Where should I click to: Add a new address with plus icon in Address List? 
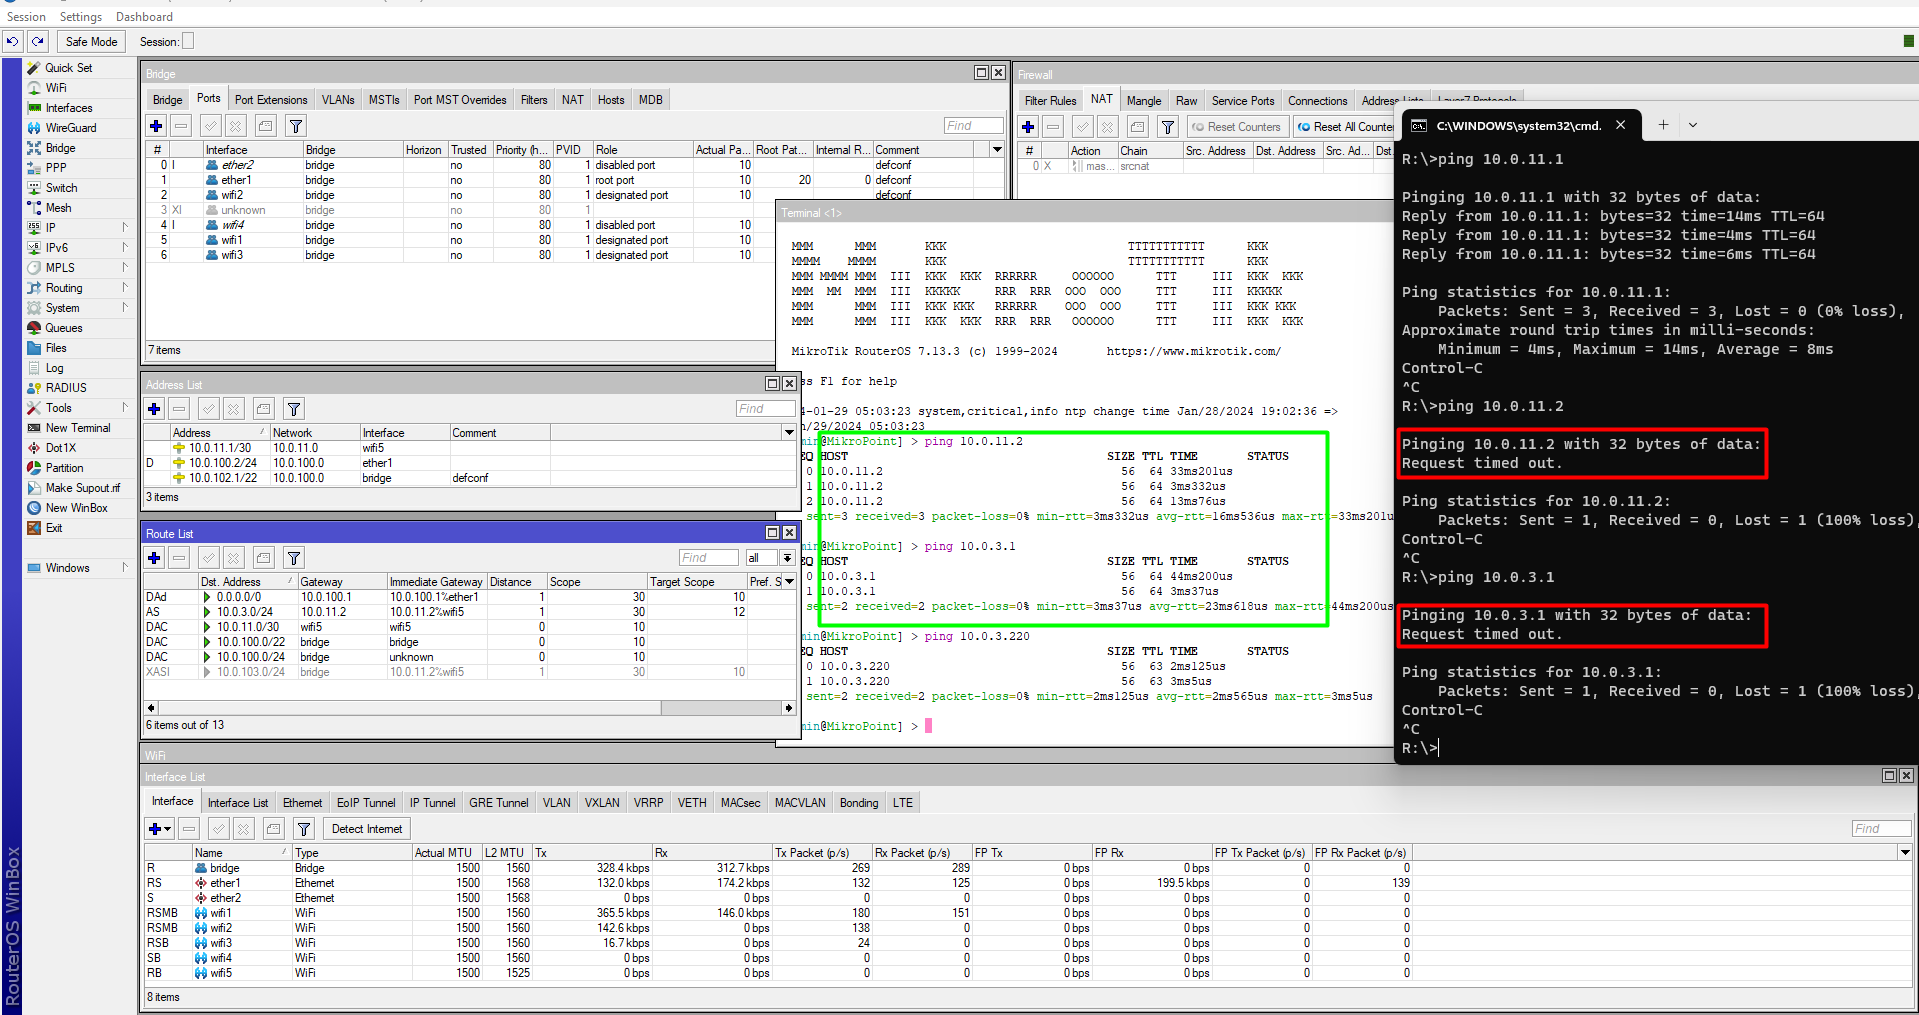pos(154,409)
